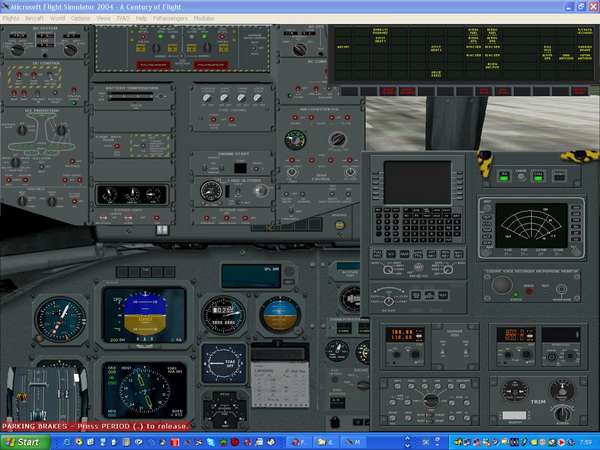600x450 pixels.
Task: Click the fourth white toggle switch in row
Action: pyautogui.click(x=258, y=98)
